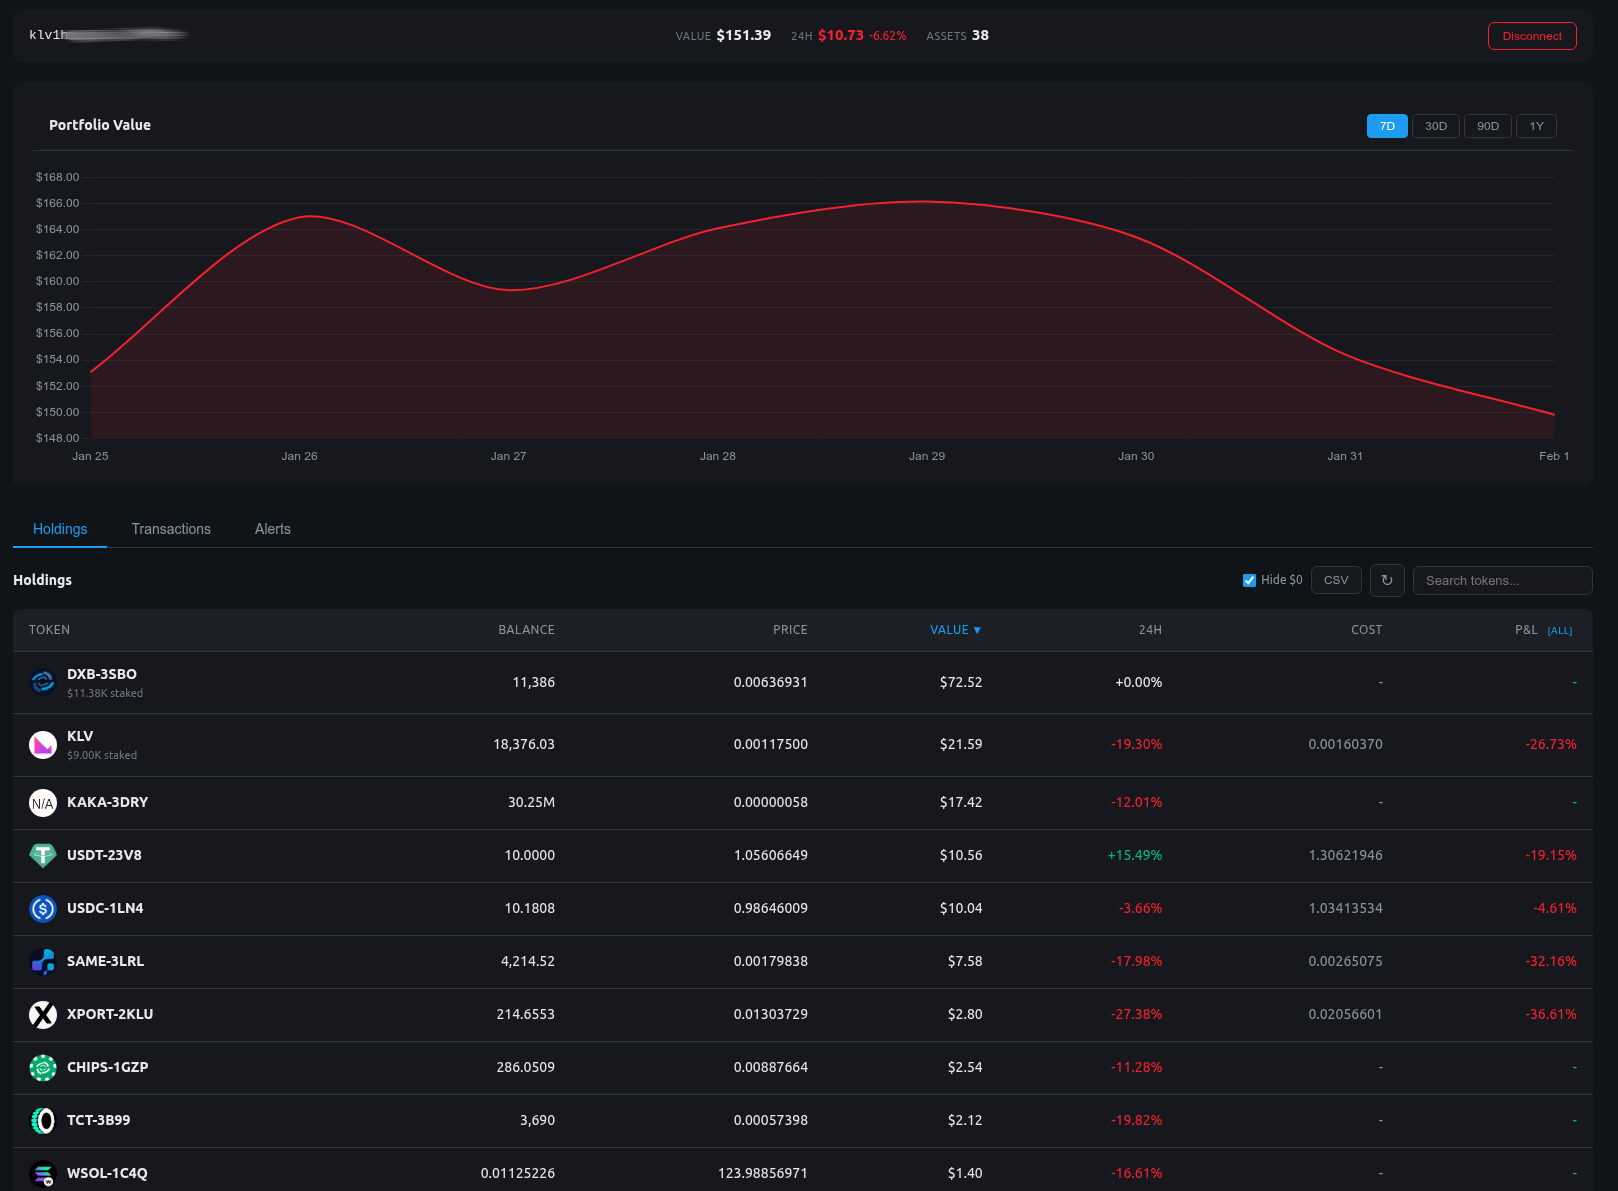Select the 1Y portfolio range
The width and height of the screenshot is (1618, 1191).
1536,126
